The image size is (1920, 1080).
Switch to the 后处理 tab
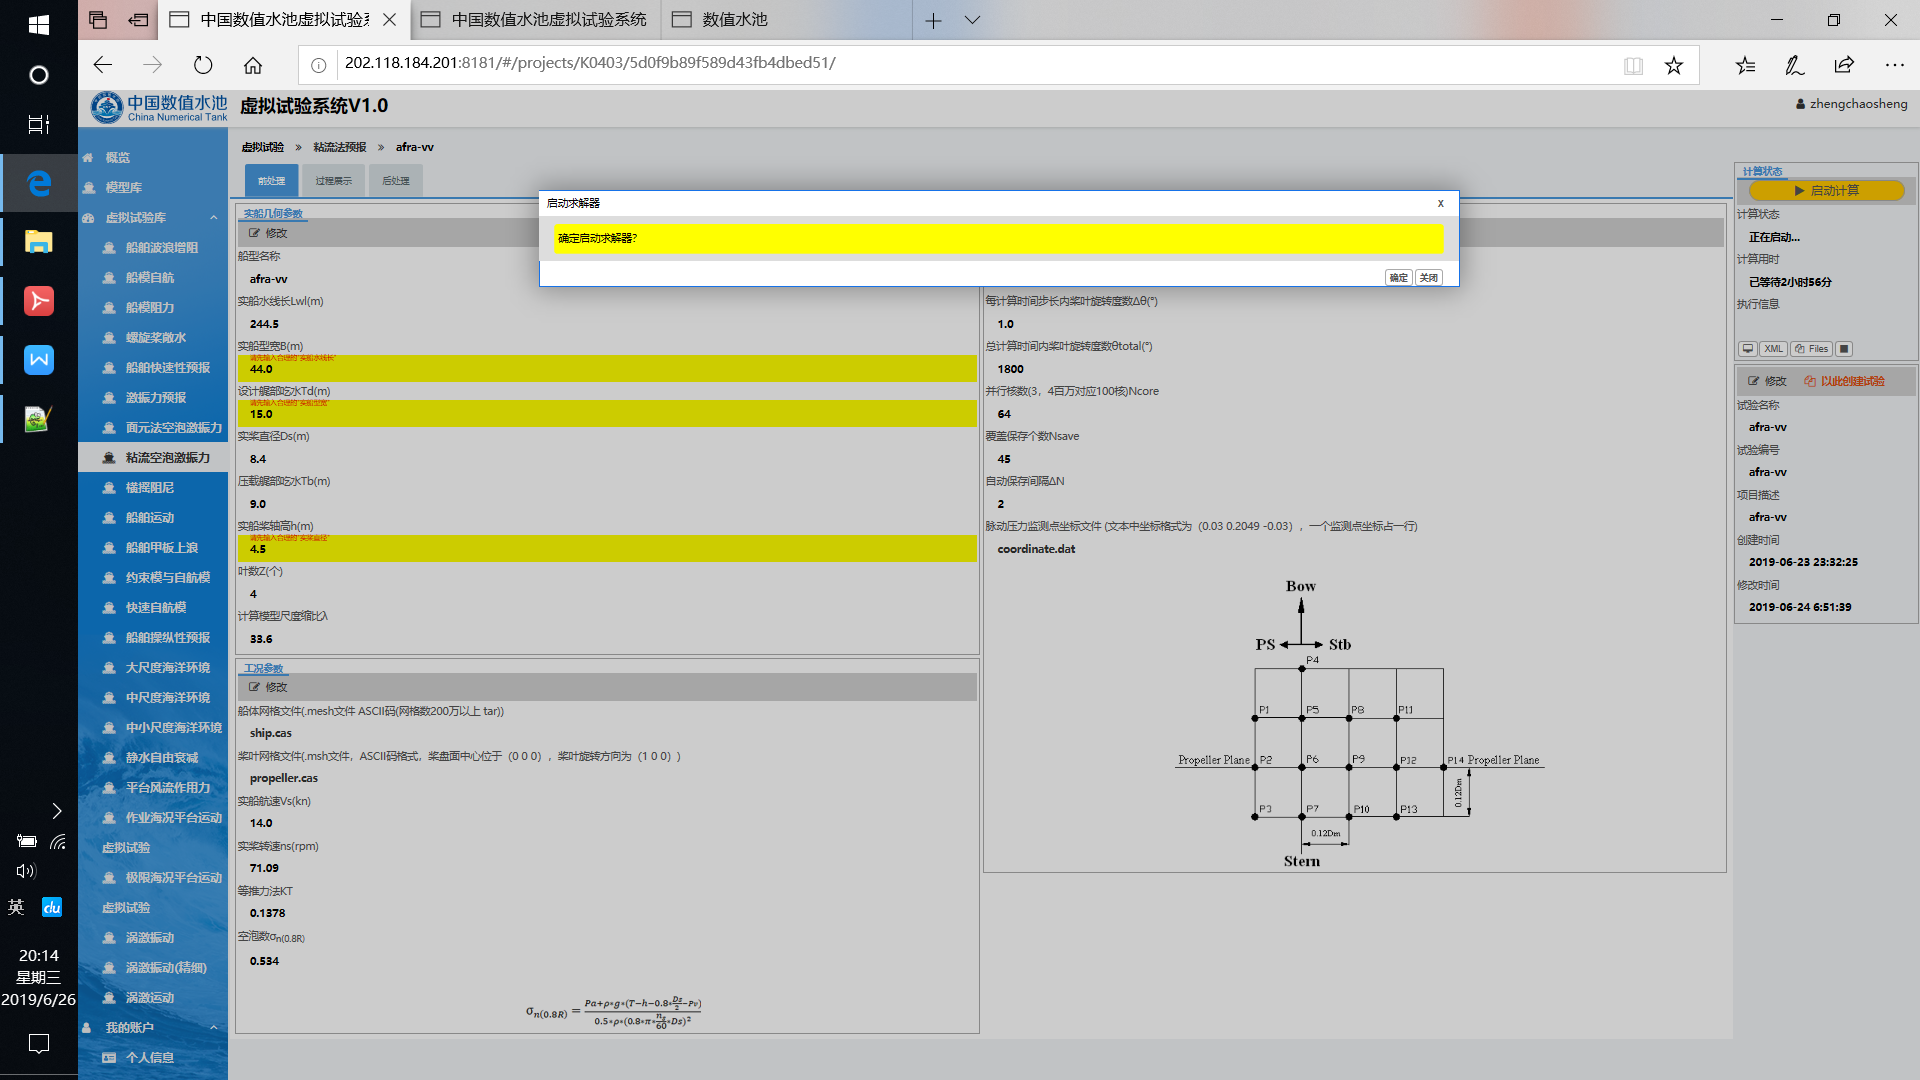pyautogui.click(x=396, y=181)
